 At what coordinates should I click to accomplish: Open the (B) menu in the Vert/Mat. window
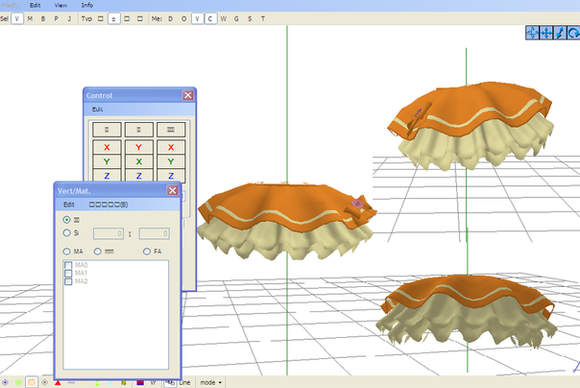click(108, 204)
